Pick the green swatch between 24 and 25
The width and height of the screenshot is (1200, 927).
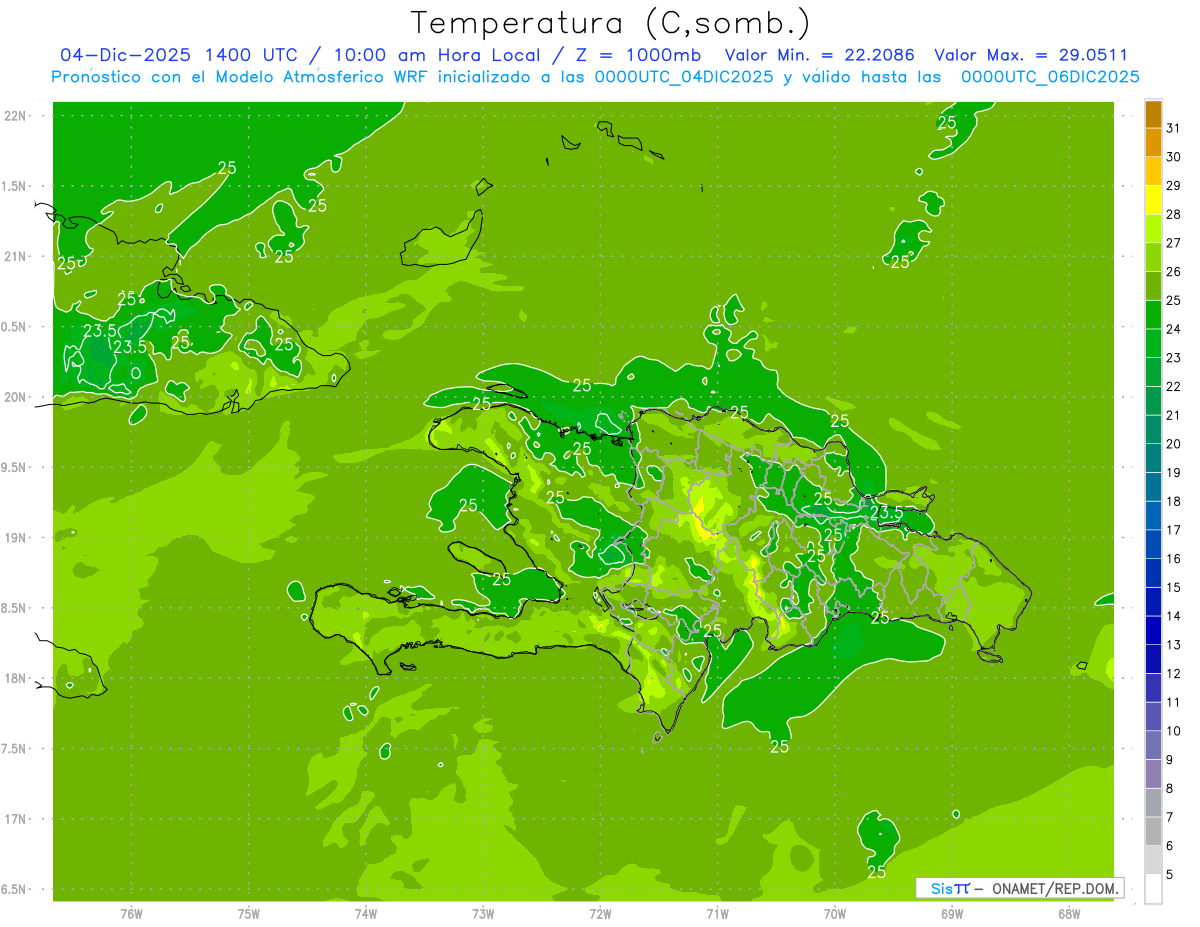[1153, 315]
